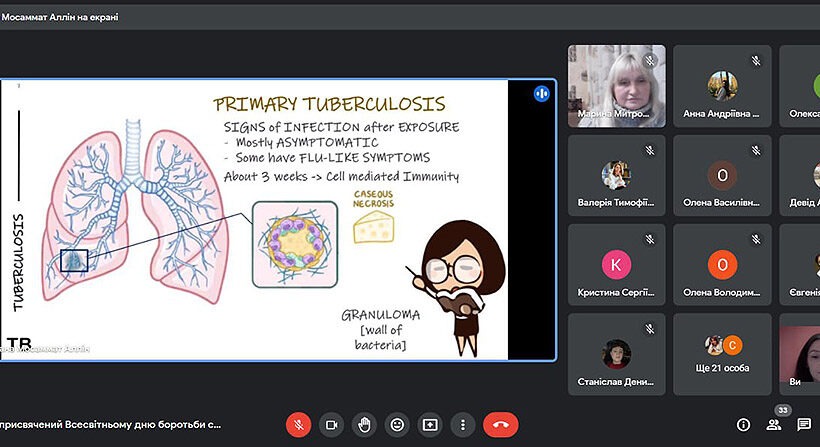Raise hand using the hand icon

[x=364, y=425]
